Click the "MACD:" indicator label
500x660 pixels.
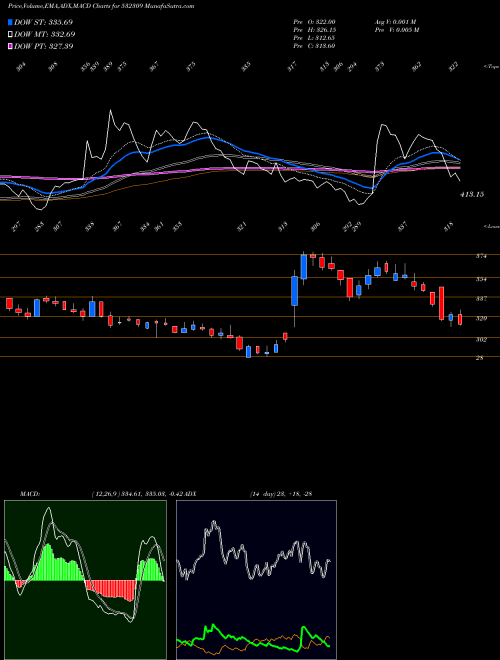point(30,494)
